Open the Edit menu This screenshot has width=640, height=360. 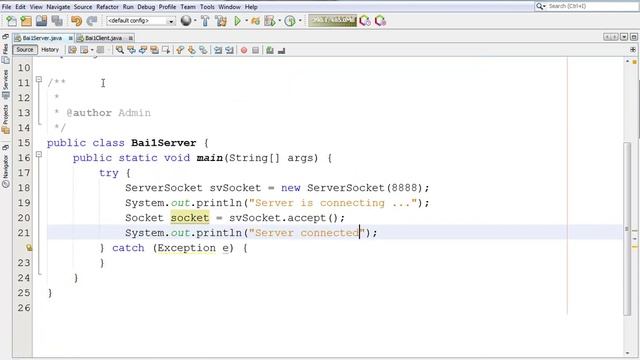click(x=20, y=7)
